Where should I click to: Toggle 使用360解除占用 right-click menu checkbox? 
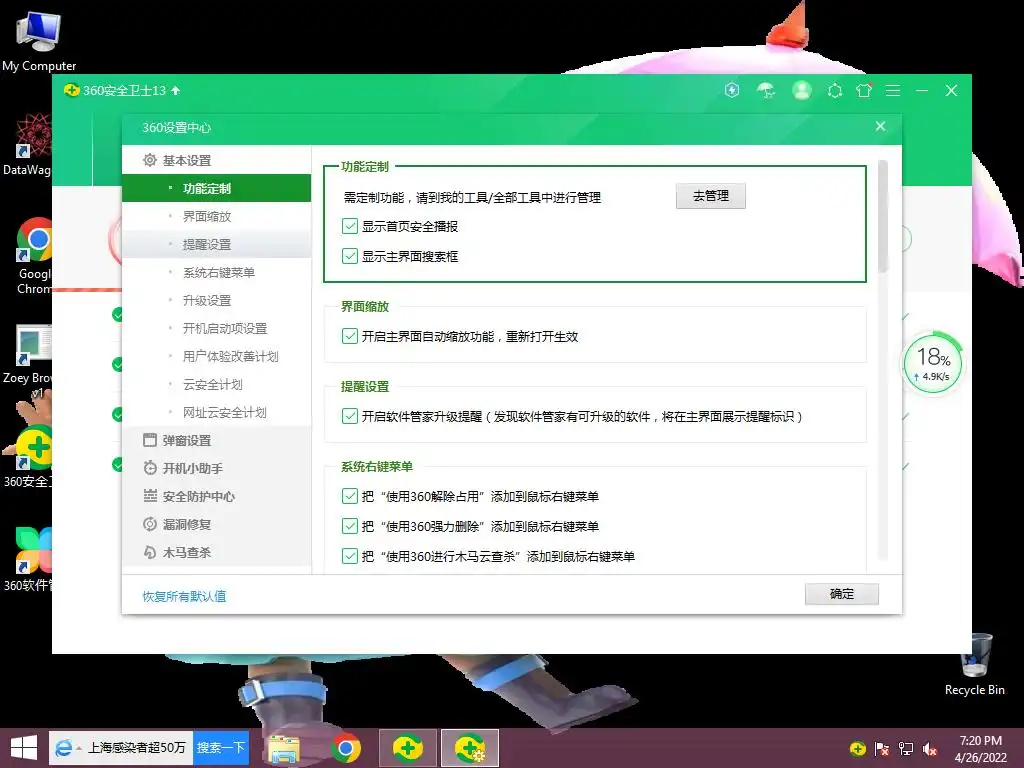pyautogui.click(x=350, y=496)
